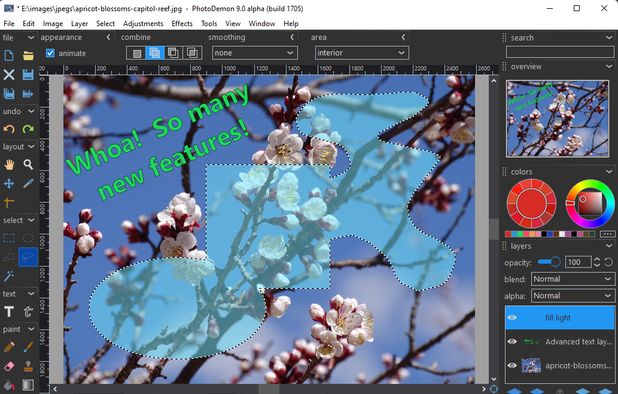Image resolution: width=618 pixels, height=394 pixels.
Task: Save the image with the floppy disk icon
Action: click(28, 74)
